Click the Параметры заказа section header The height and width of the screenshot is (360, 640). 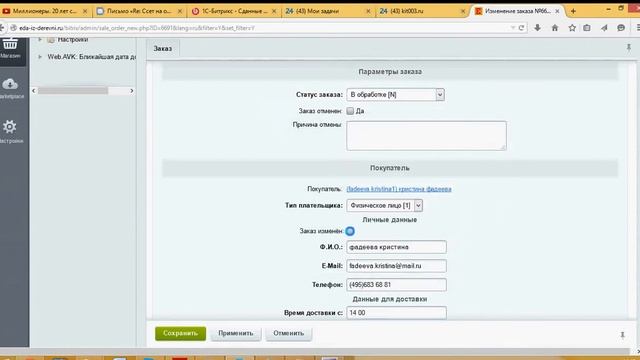click(390, 71)
